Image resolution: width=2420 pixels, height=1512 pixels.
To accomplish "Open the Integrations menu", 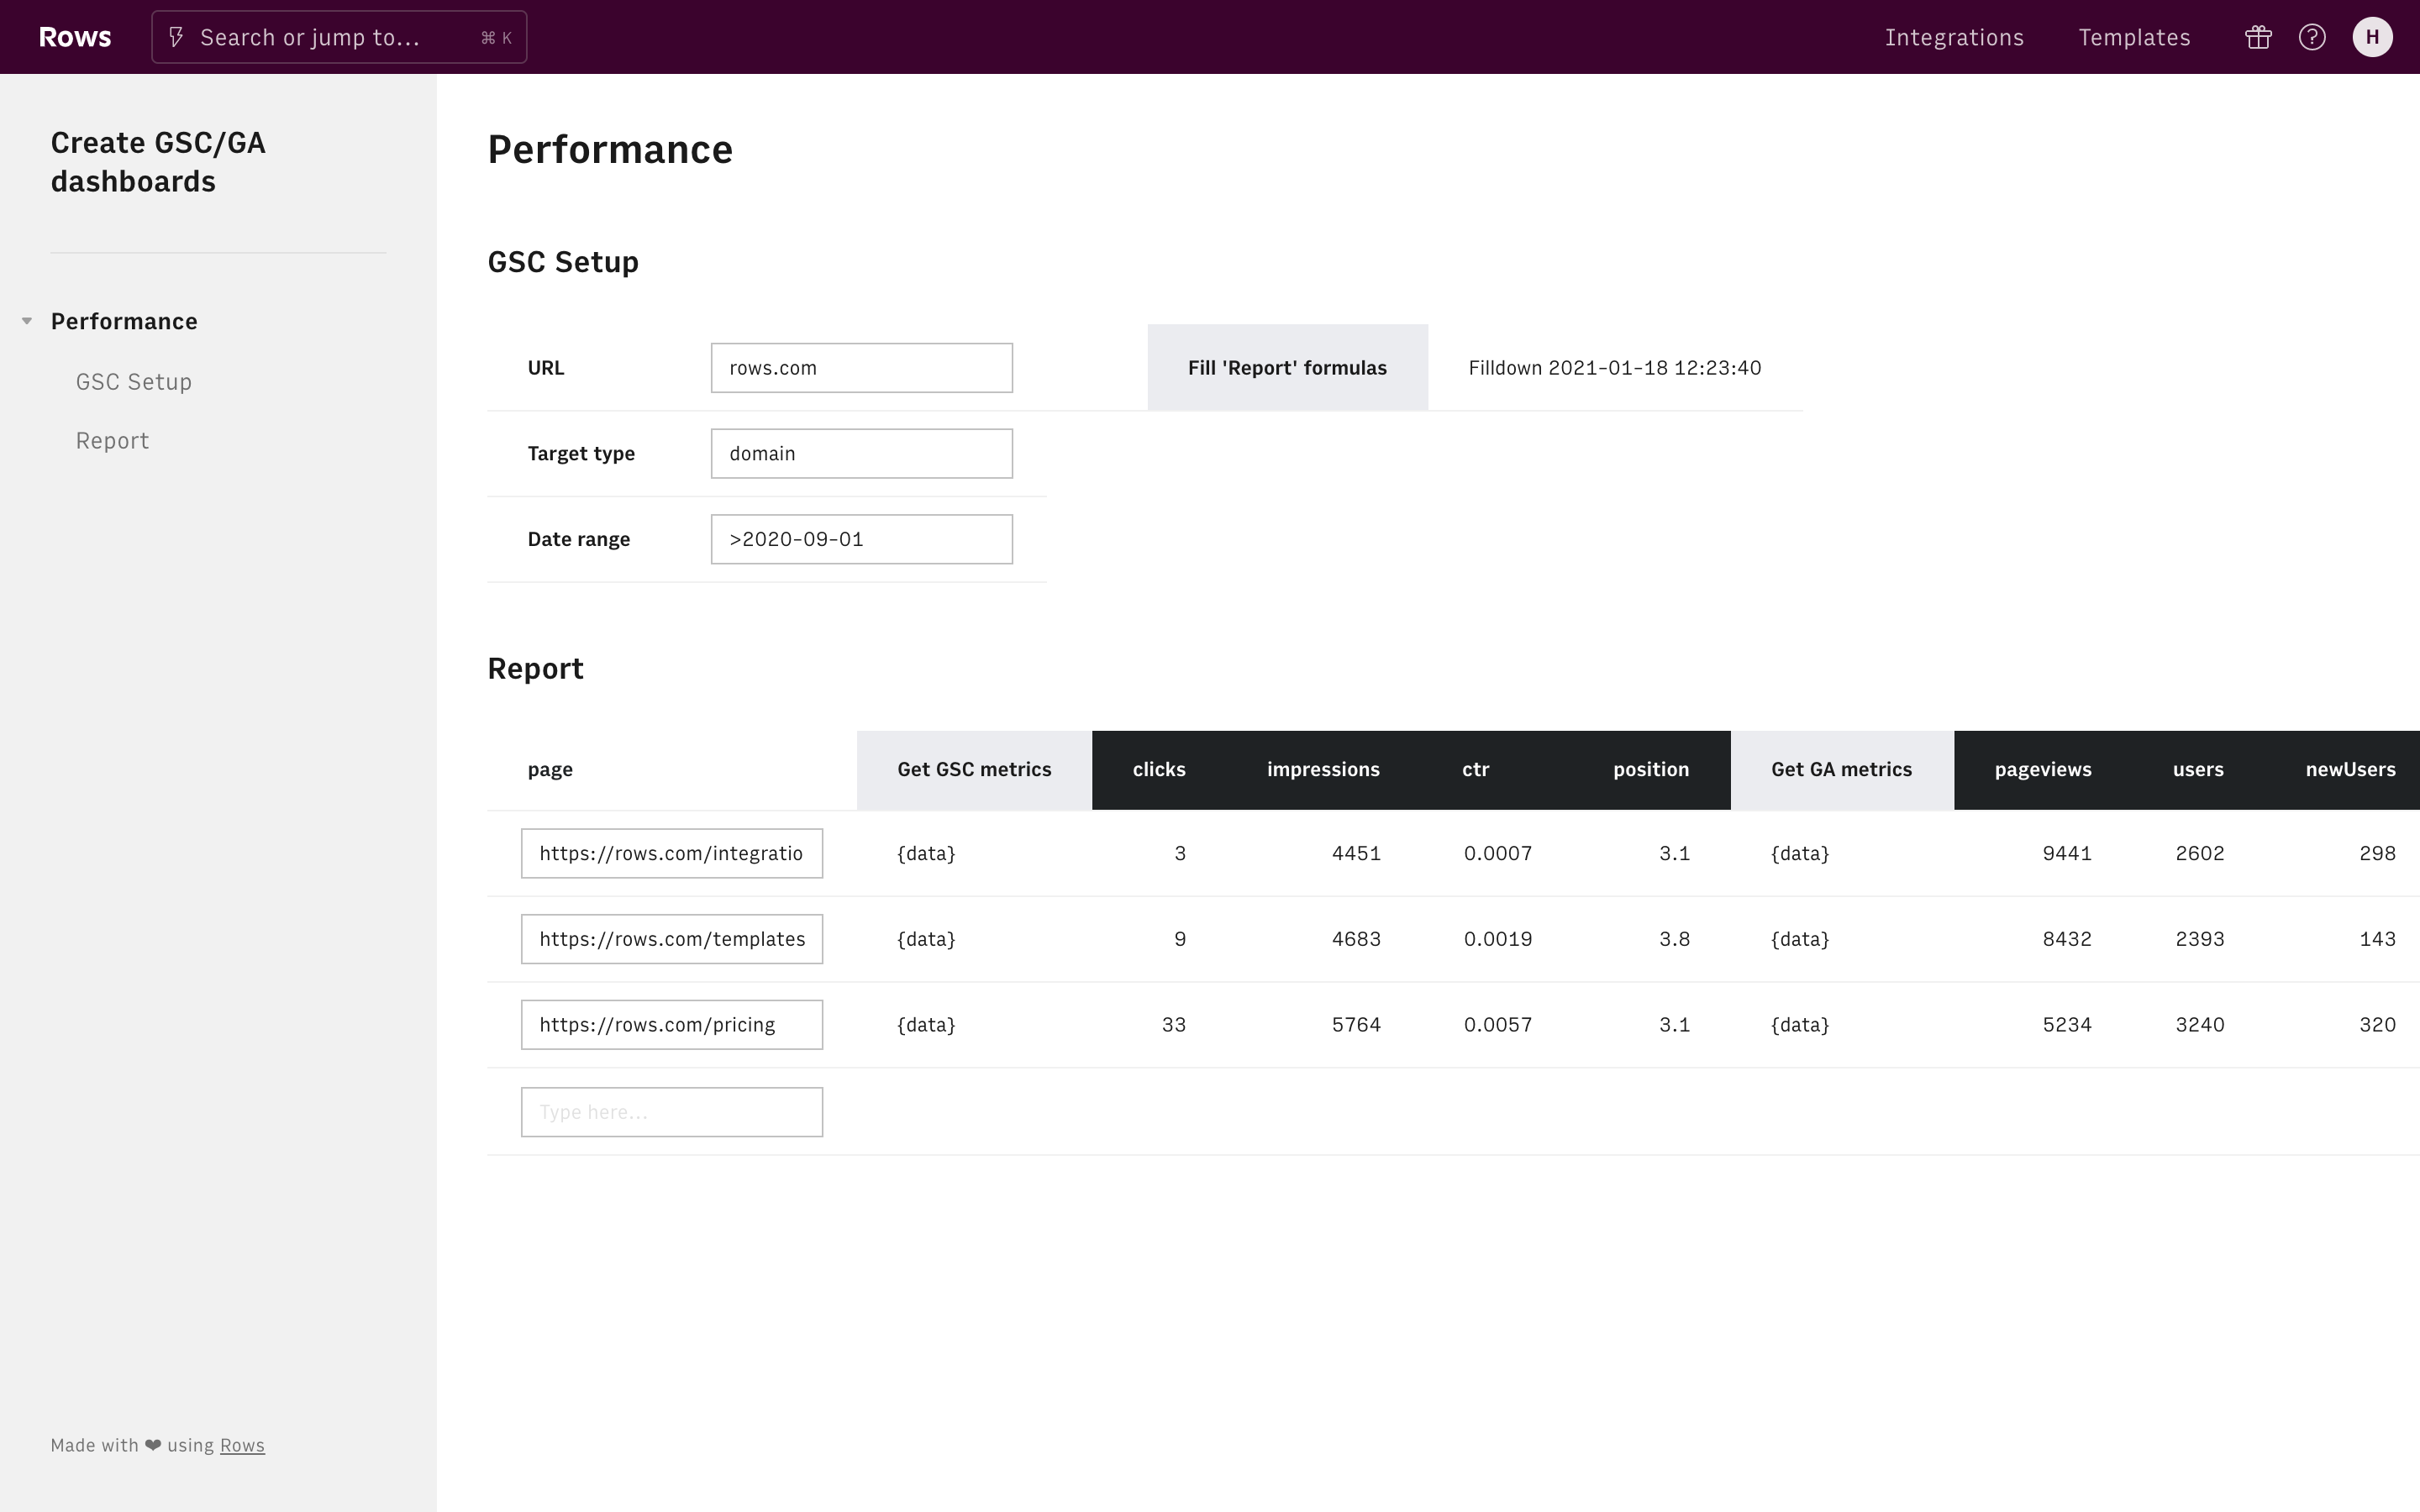I will point(1954,37).
